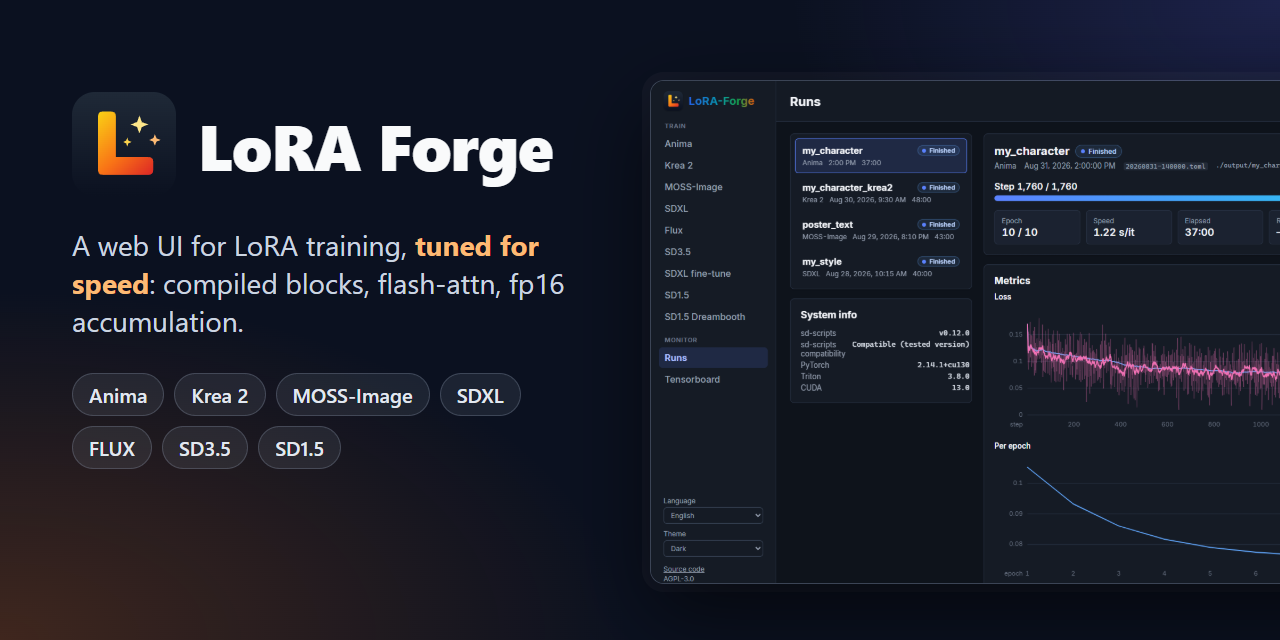Click the Step 1,760 / 1,760 progress bar
The width and height of the screenshot is (1280, 640).
point(1137,198)
